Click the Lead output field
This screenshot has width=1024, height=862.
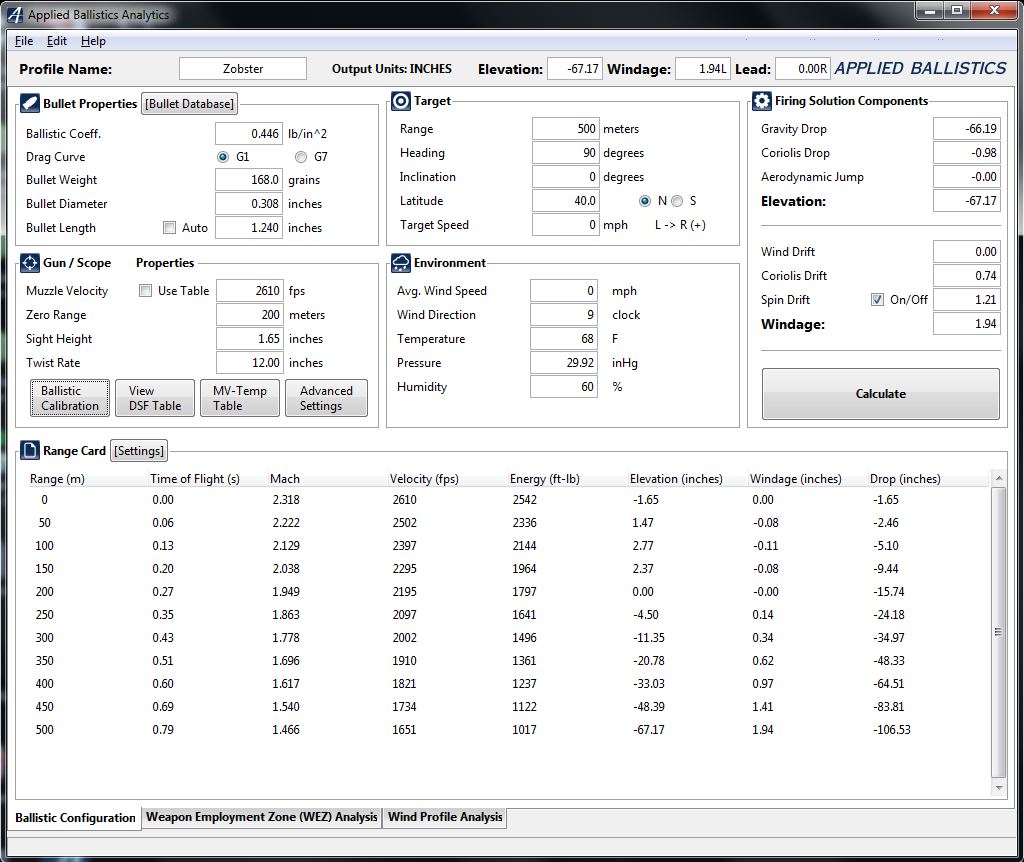tap(803, 69)
